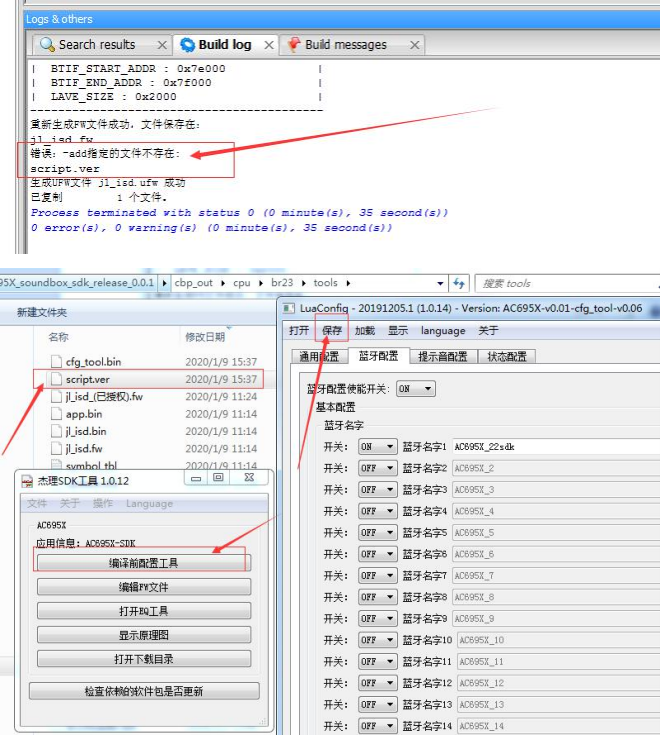Expand the arrow after cbp_out in breadcrumb

coord(223,283)
